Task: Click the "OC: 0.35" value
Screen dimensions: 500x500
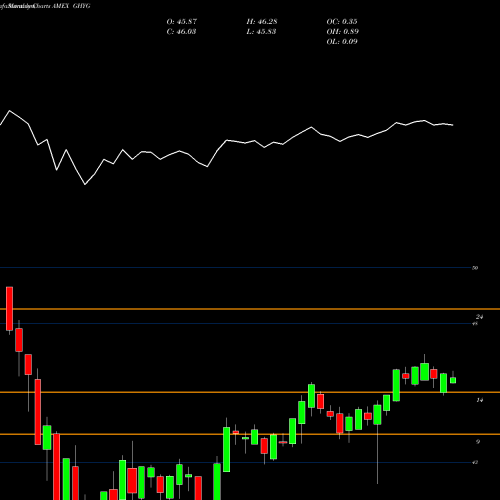Action: click(x=342, y=22)
